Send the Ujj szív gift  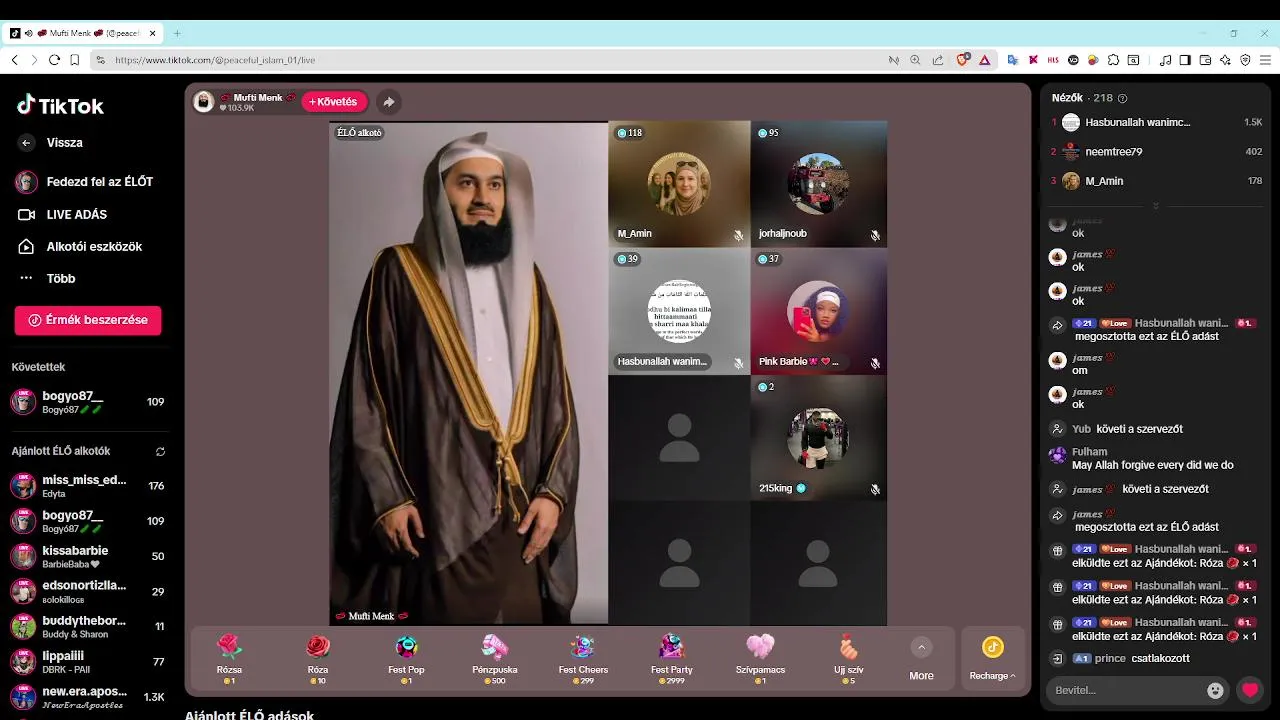pos(849,658)
